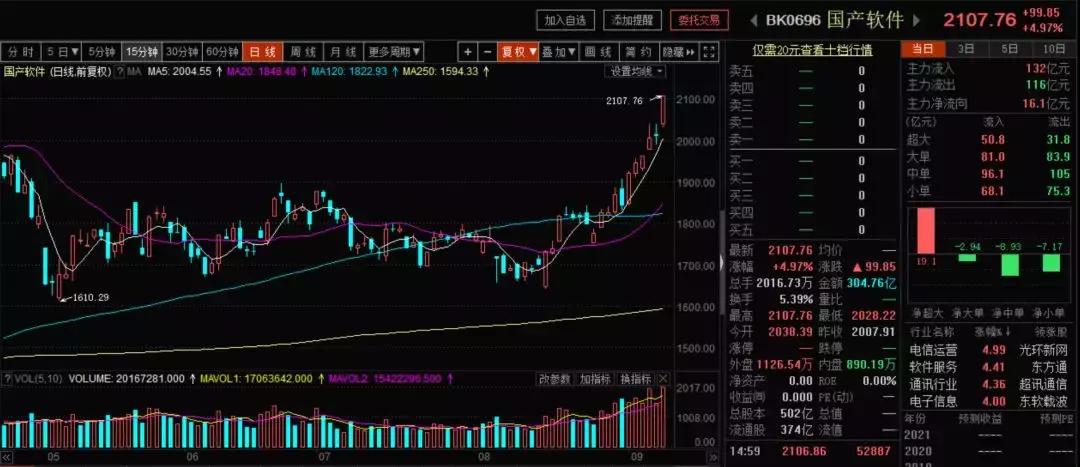Open the 复权 adjustment dropdown
Viewport: 1080px width, 467px height.
coord(519,52)
